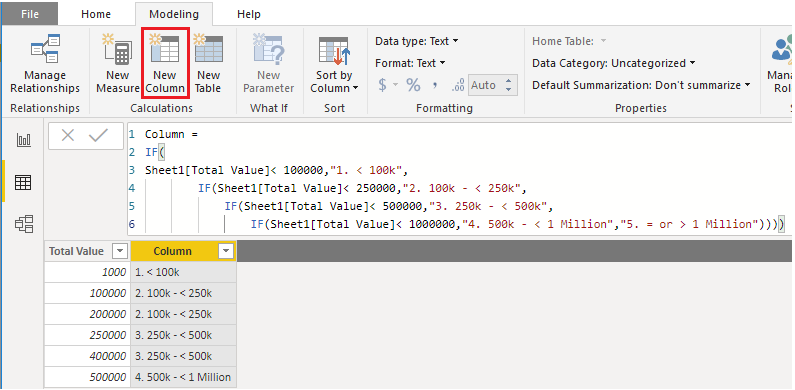Image resolution: width=795 pixels, height=390 pixels.
Task: Click Total Value cell 200000
Action: coord(87,314)
